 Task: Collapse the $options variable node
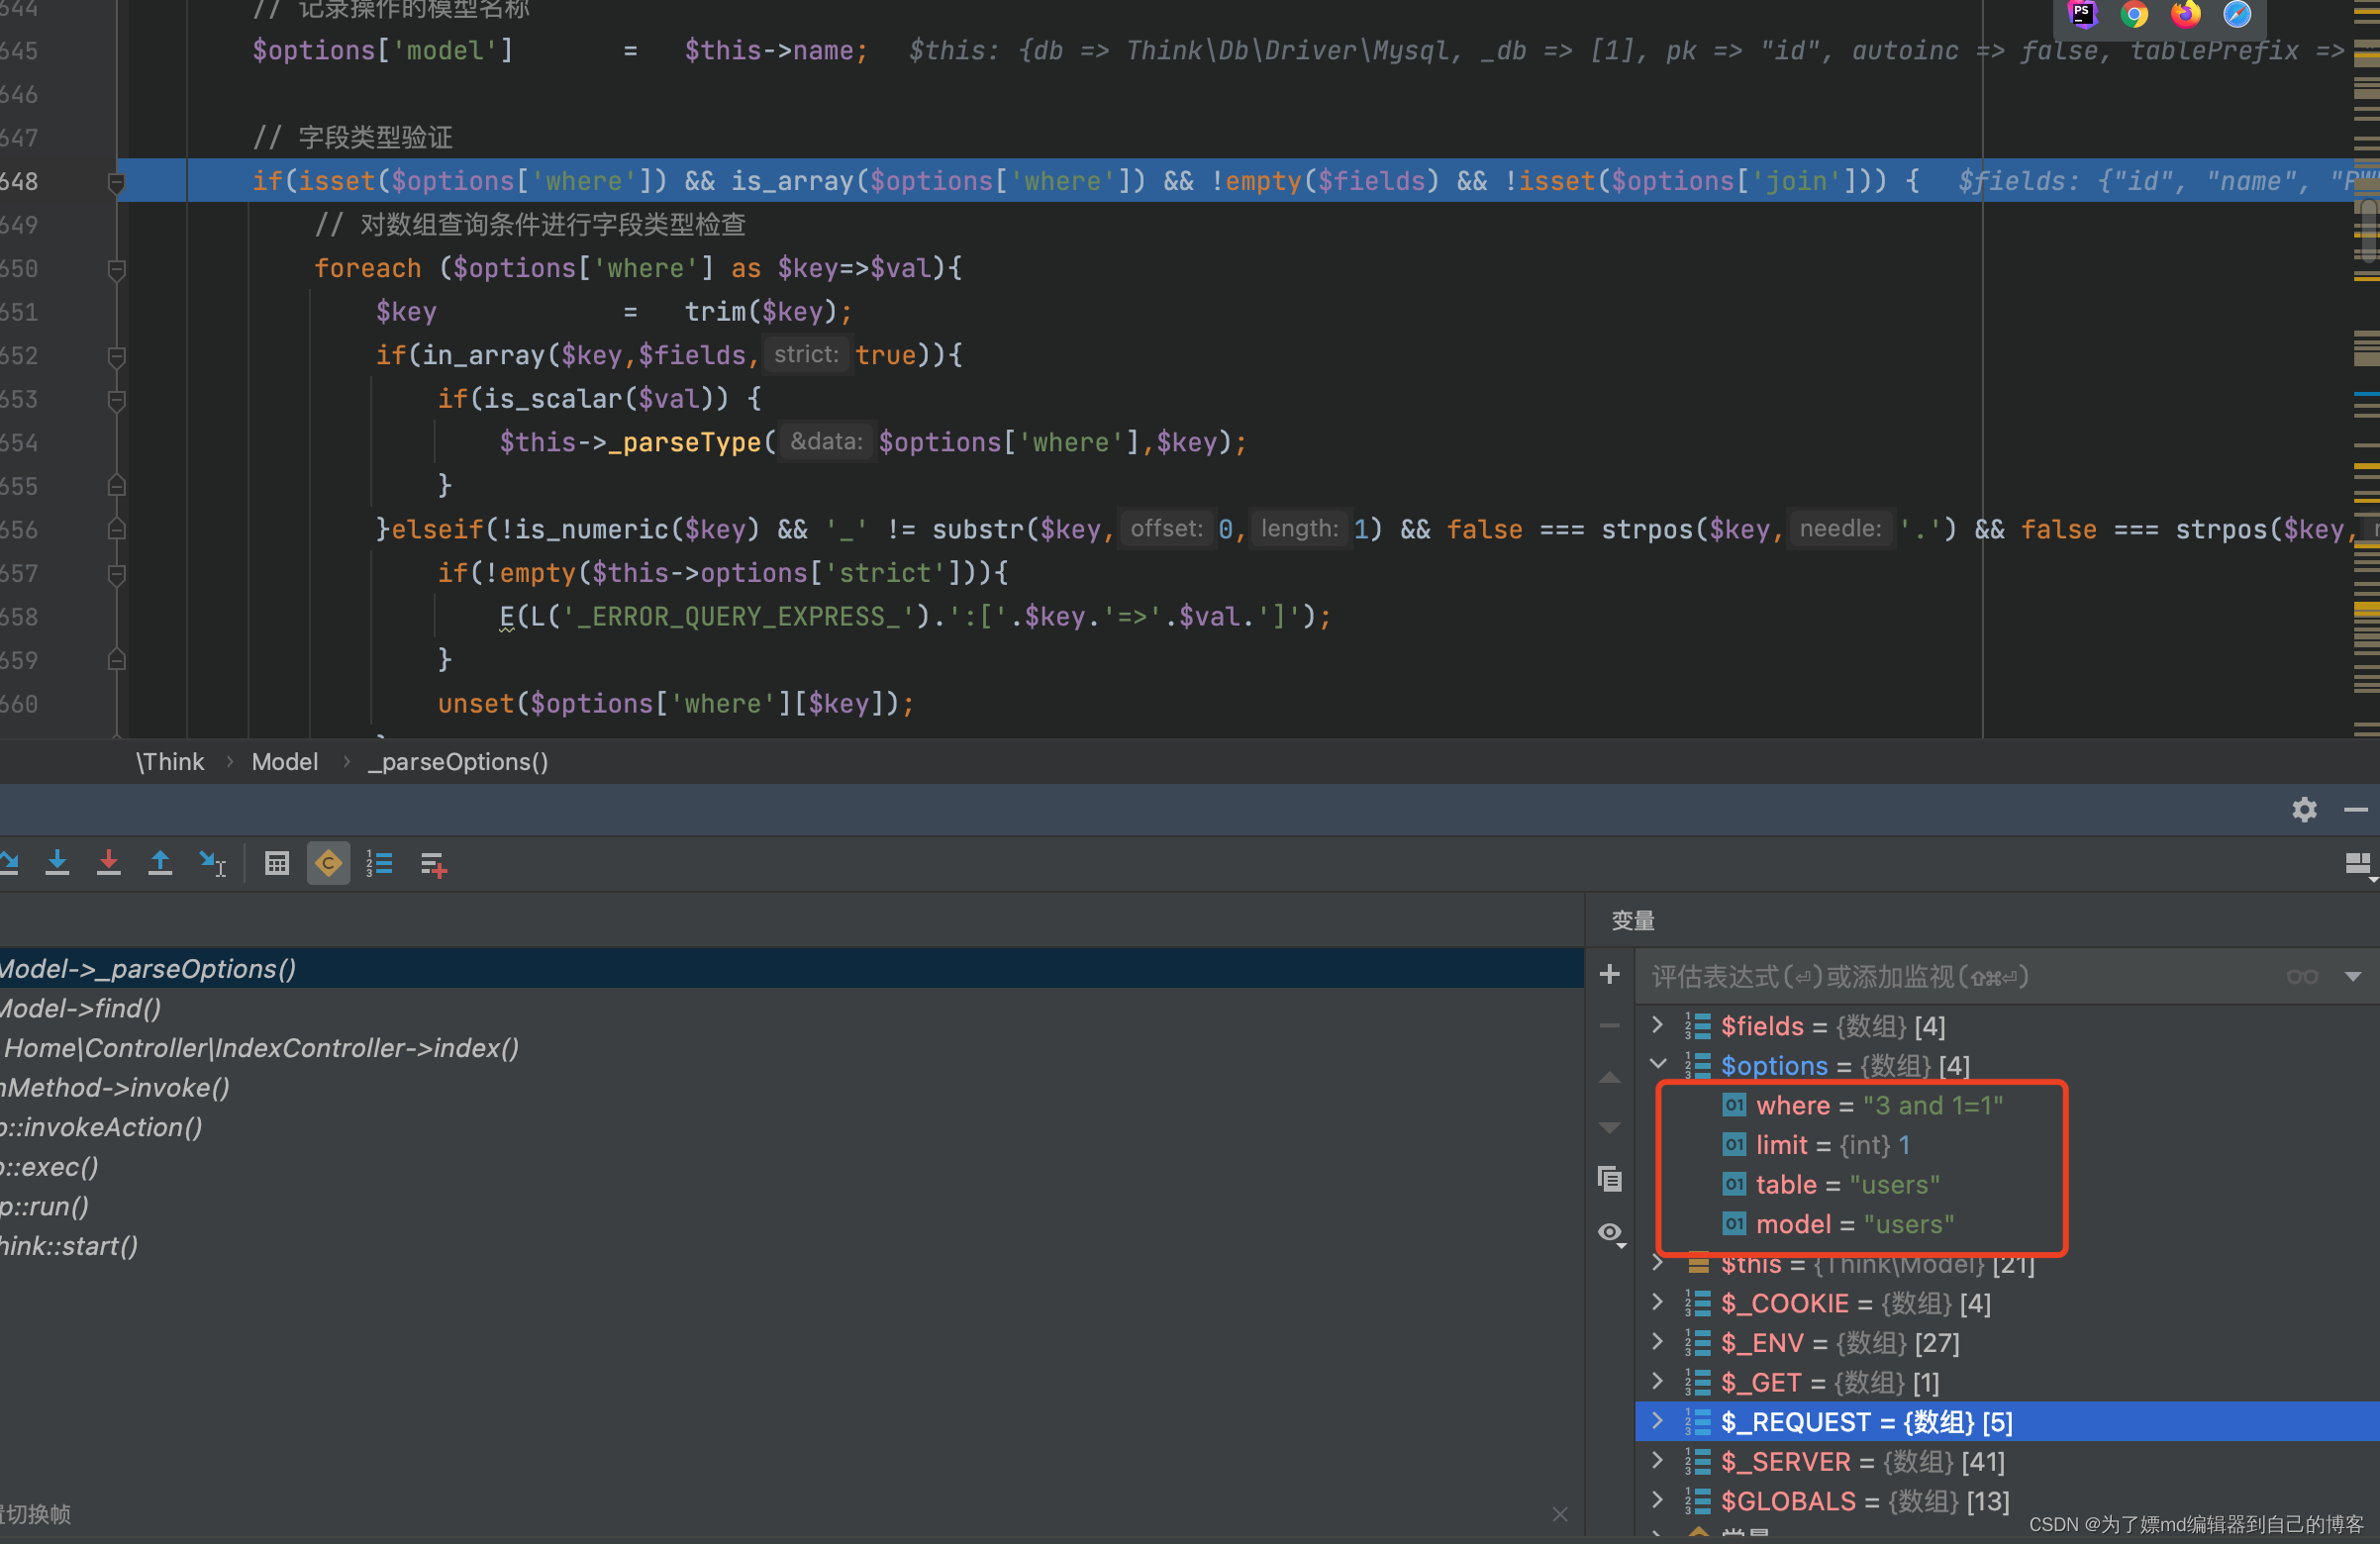pyautogui.click(x=1658, y=1064)
